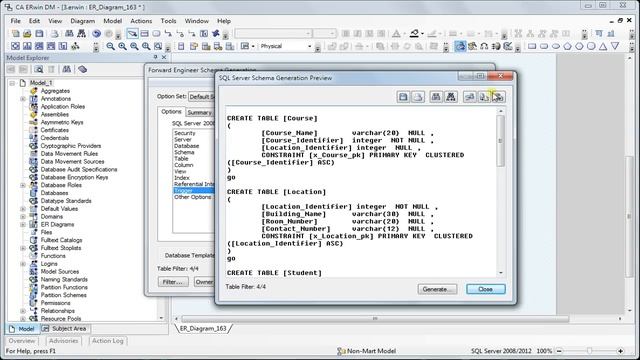This screenshot has height=360, width=640.
Task: Select the Naming Standards tree item
Action: tap(64, 280)
